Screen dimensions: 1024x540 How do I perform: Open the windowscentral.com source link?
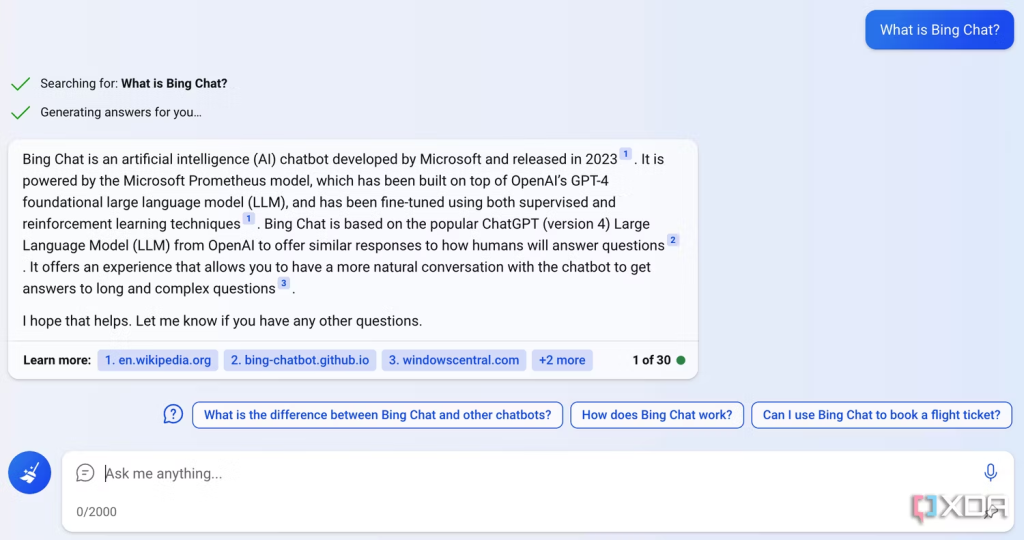click(x=454, y=360)
